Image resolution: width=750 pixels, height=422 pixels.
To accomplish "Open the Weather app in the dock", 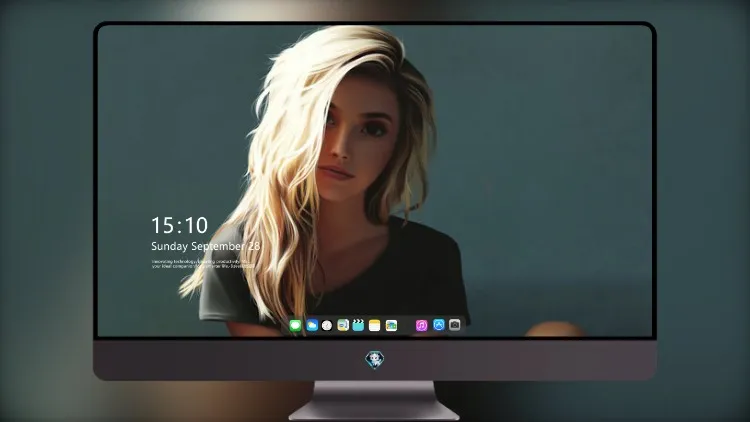I will 312,326.
